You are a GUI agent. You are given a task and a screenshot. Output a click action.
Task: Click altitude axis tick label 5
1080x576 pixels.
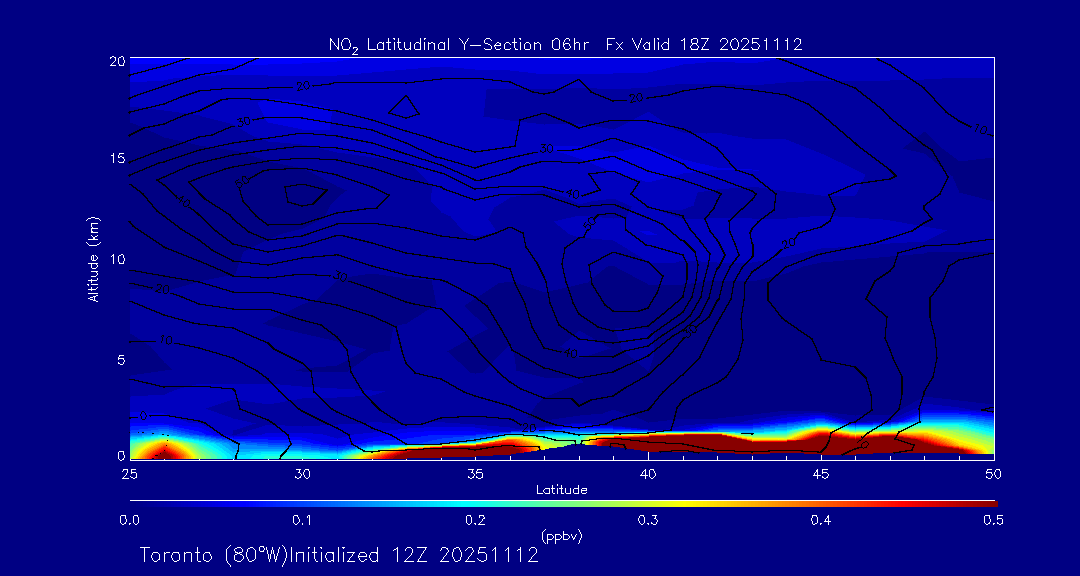[x=118, y=359]
